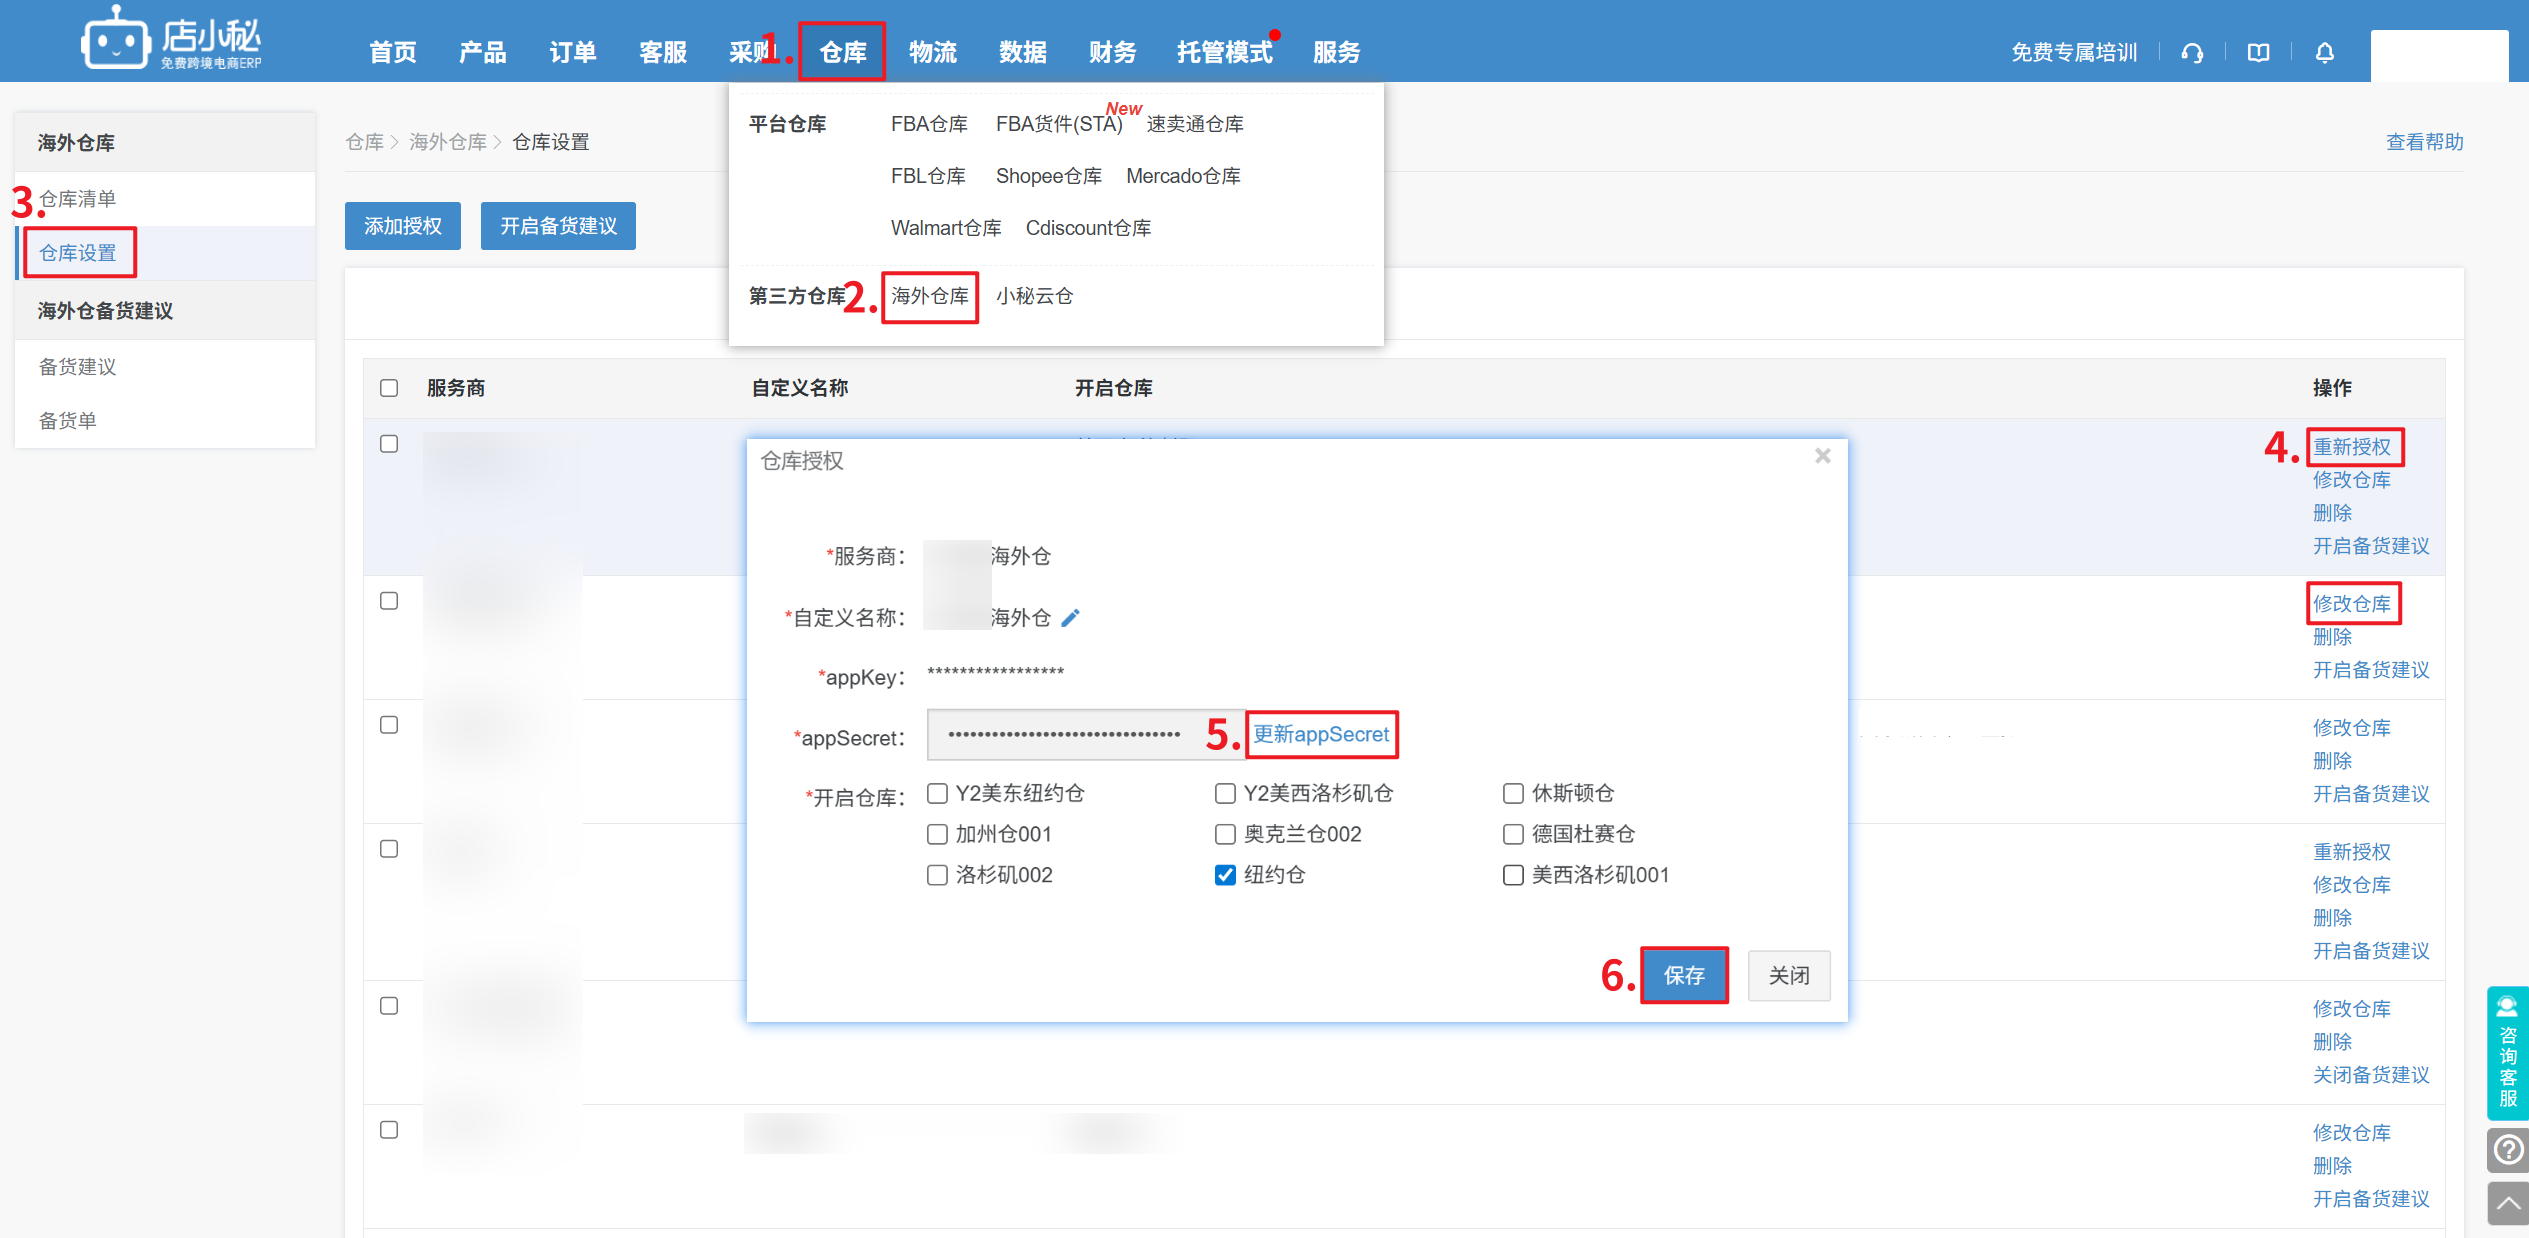Click the scroll-to-top arrow icon
Screen dimensions: 2529x1238
tap(2507, 1203)
